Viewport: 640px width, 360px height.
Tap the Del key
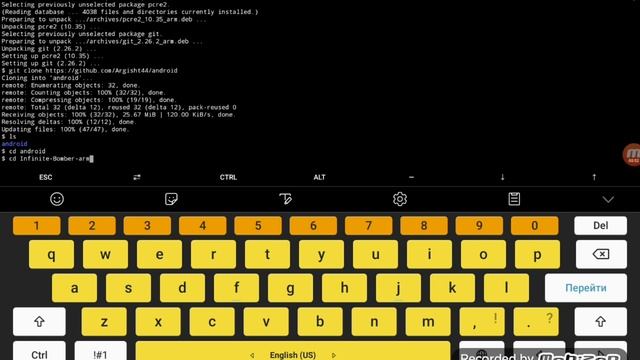point(600,225)
